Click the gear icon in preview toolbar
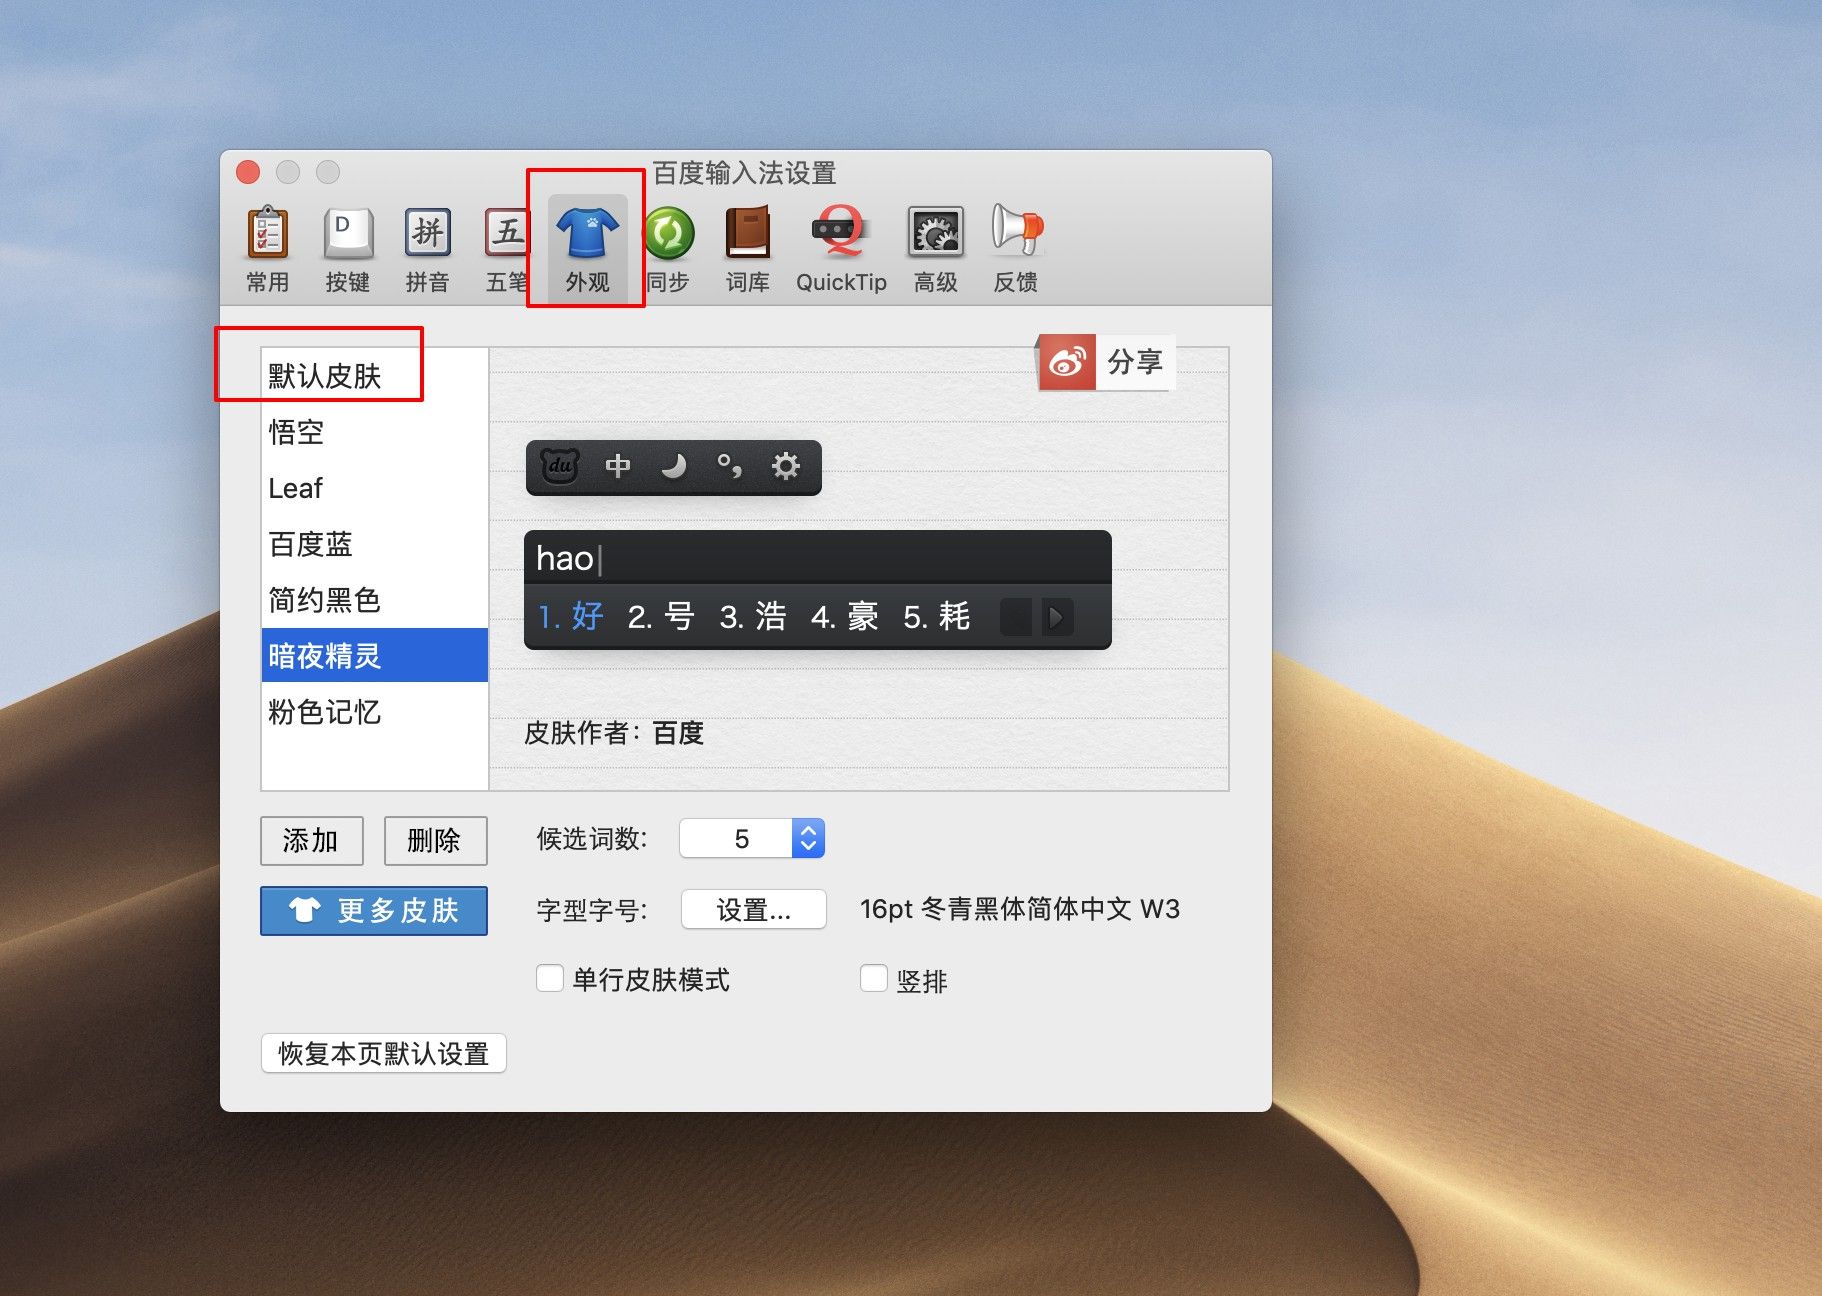This screenshot has height=1296, width=1822. 786,466
